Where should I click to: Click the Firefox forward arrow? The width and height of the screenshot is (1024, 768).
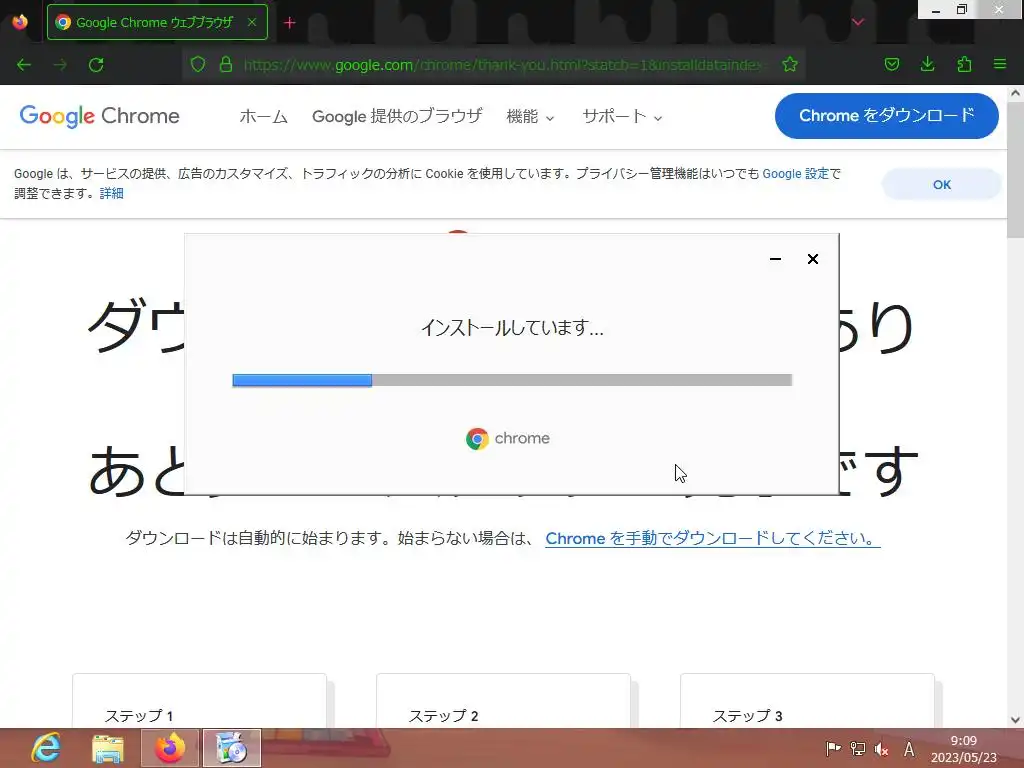(60, 65)
